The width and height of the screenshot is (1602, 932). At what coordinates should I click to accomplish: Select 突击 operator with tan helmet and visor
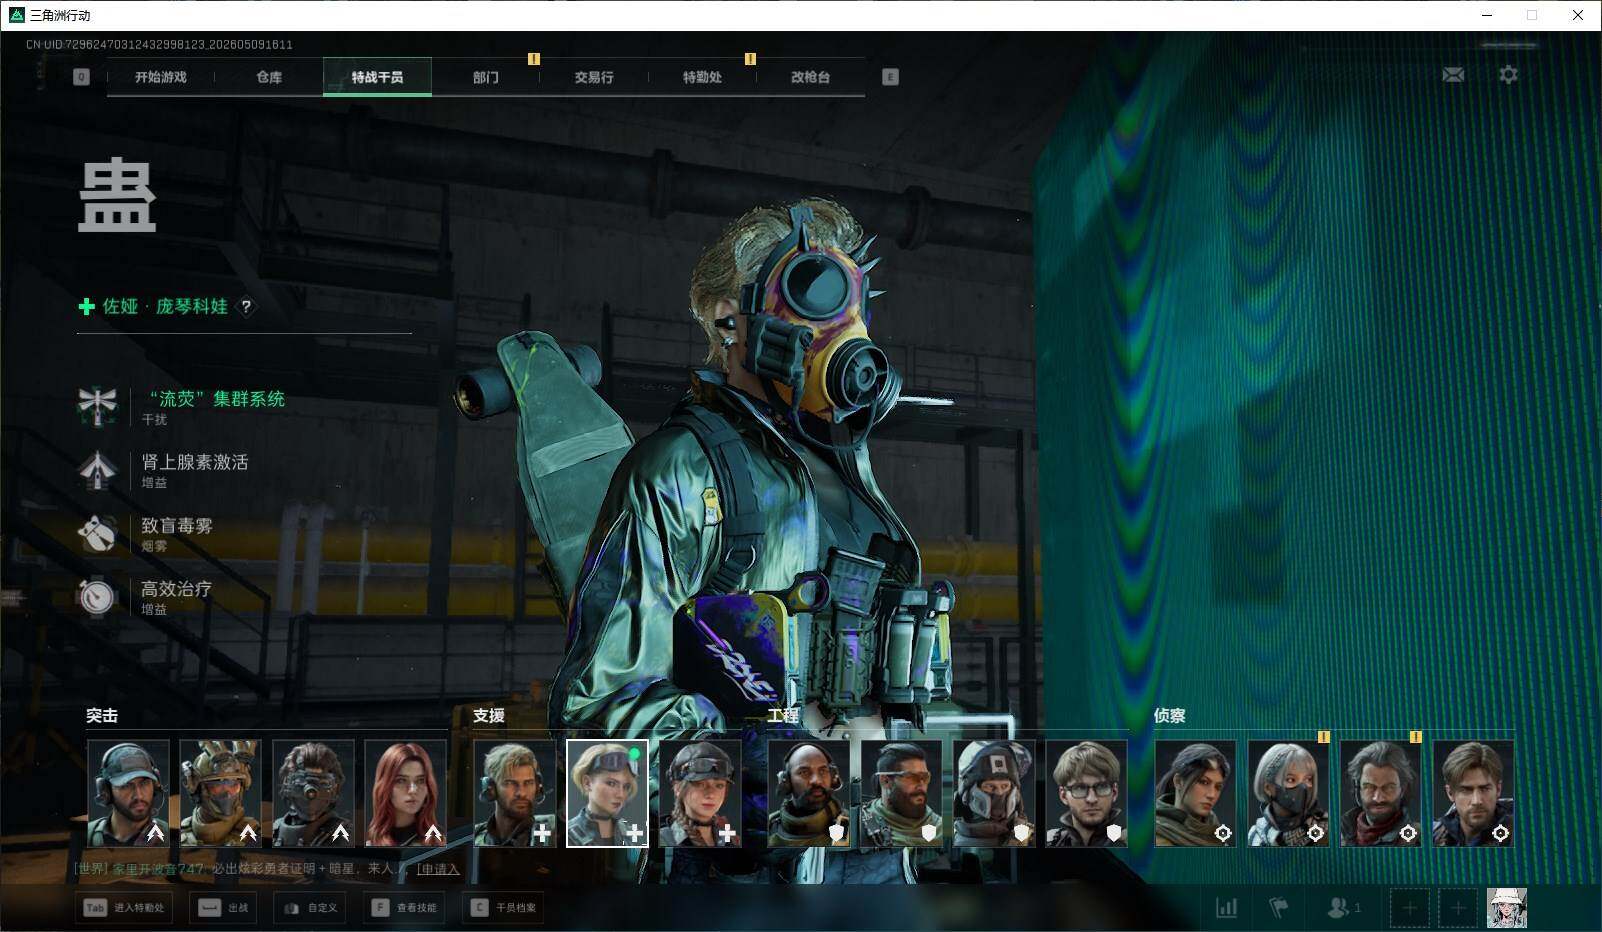pyautogui.click(x=221, y=793)
